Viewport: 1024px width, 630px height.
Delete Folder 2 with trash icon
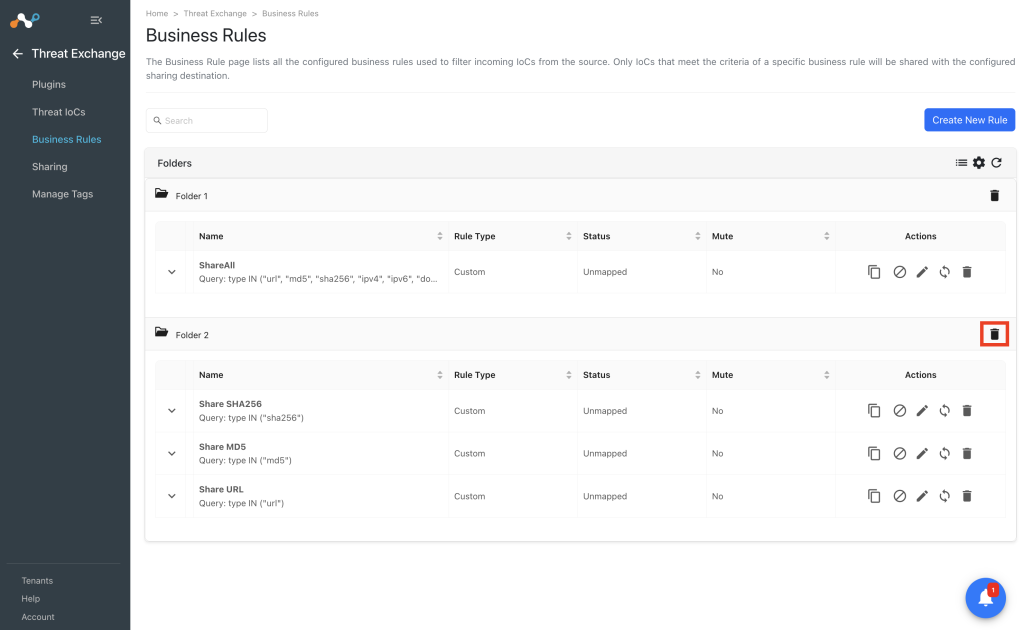995,334
